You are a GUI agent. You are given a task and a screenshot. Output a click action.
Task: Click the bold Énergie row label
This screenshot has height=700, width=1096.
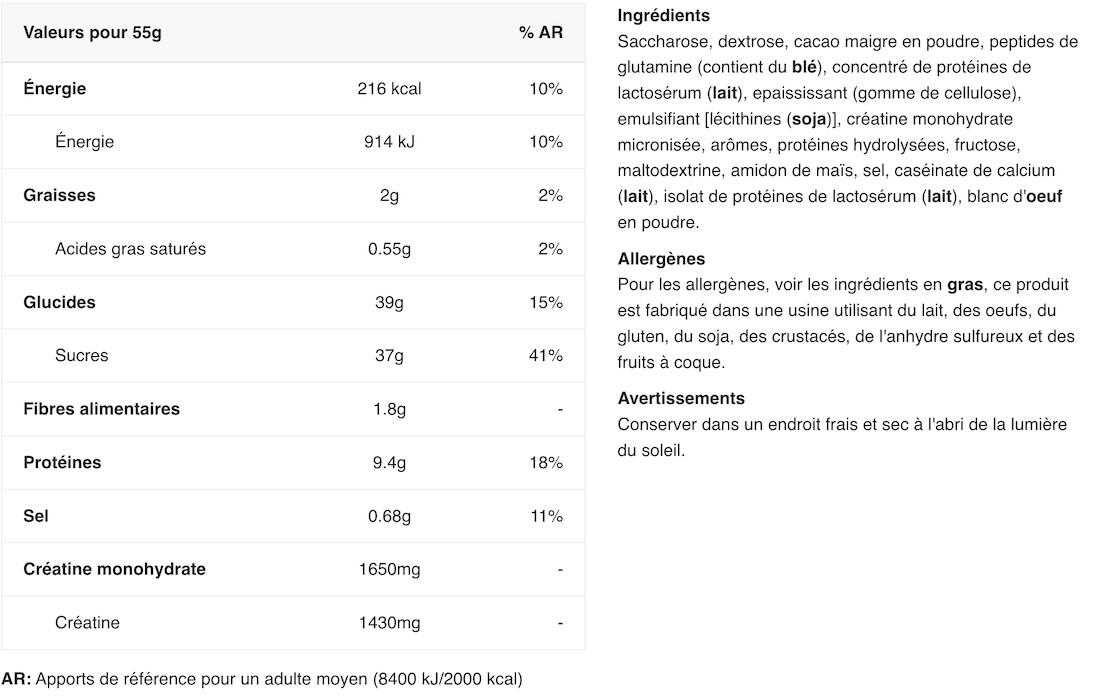(x=55, y=88)
